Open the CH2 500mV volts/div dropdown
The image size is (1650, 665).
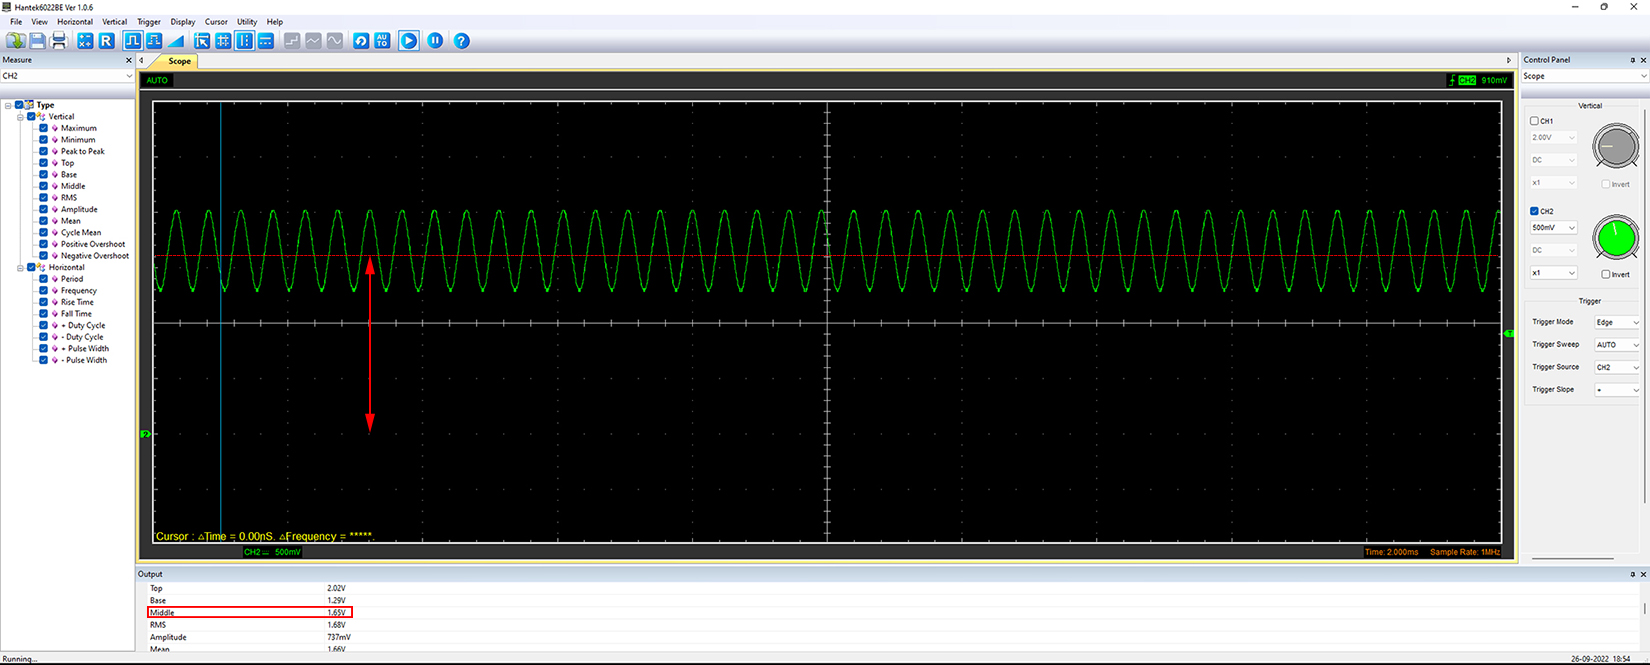tap(1554, 228)
